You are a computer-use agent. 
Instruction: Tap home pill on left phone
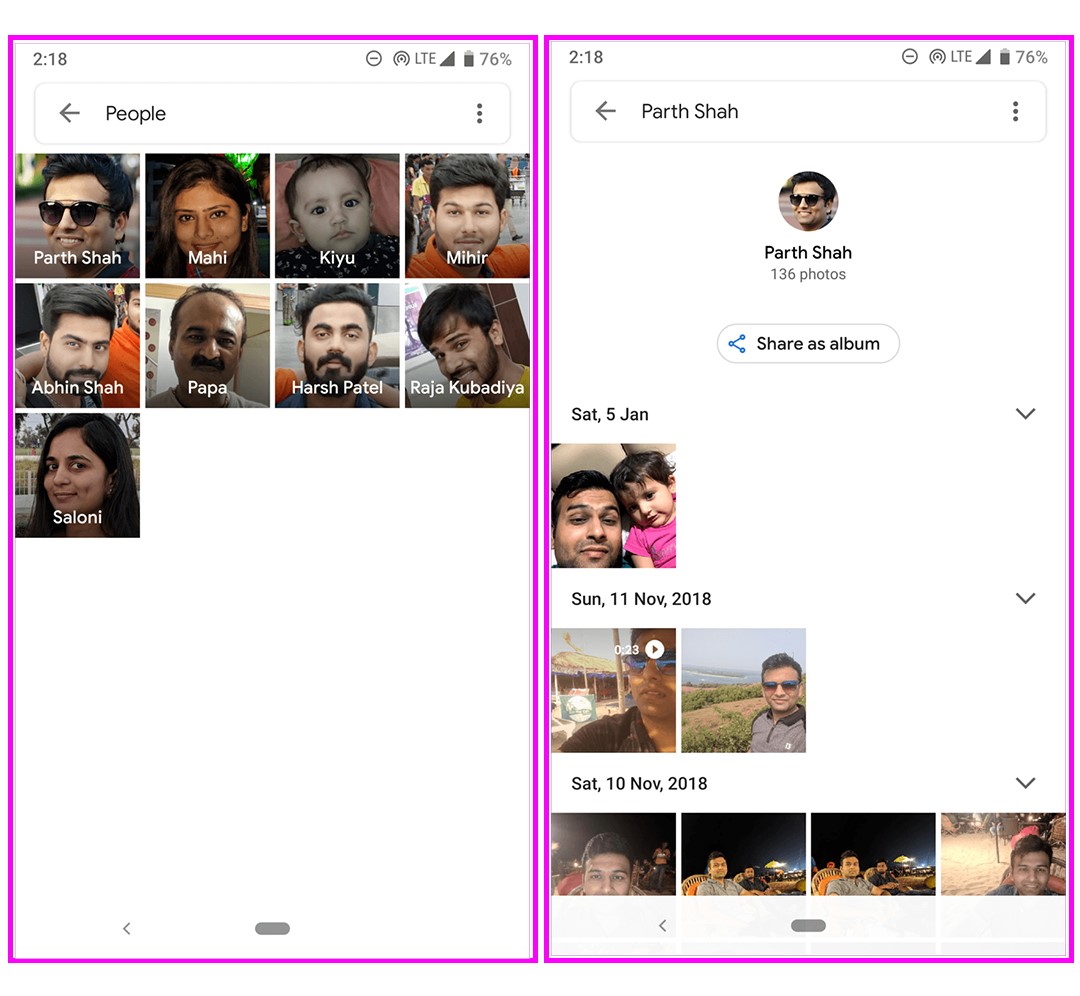(272, 928)
